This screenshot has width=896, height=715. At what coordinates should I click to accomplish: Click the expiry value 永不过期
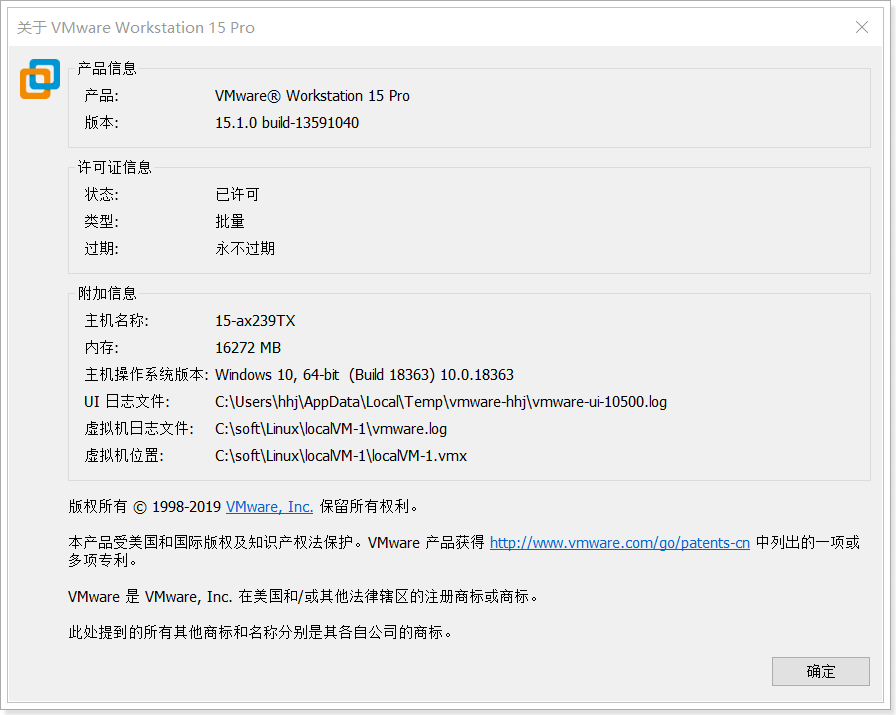tap(245, 249)
